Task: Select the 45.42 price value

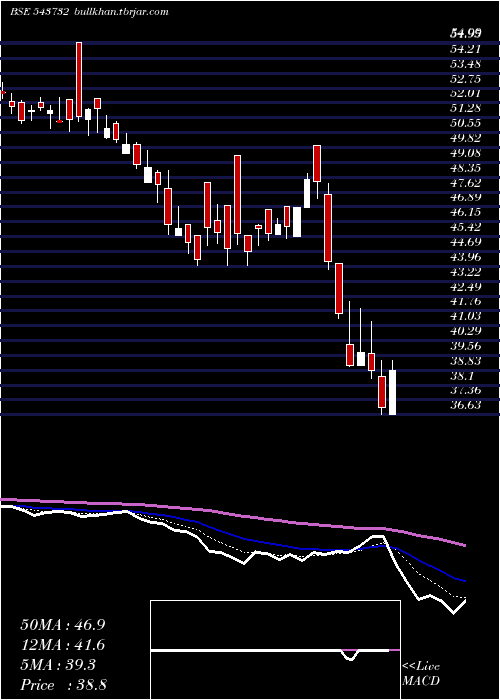Action: [x=466, y=227]
